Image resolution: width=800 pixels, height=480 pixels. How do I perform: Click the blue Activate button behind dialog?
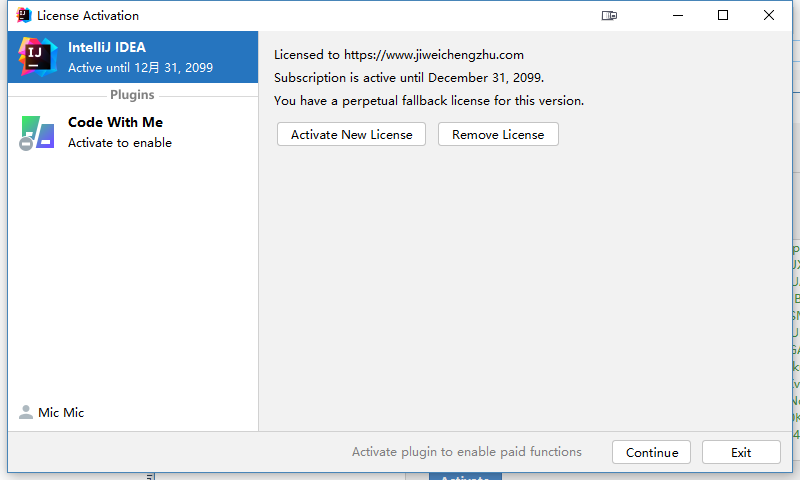click(x=465, y=476)
